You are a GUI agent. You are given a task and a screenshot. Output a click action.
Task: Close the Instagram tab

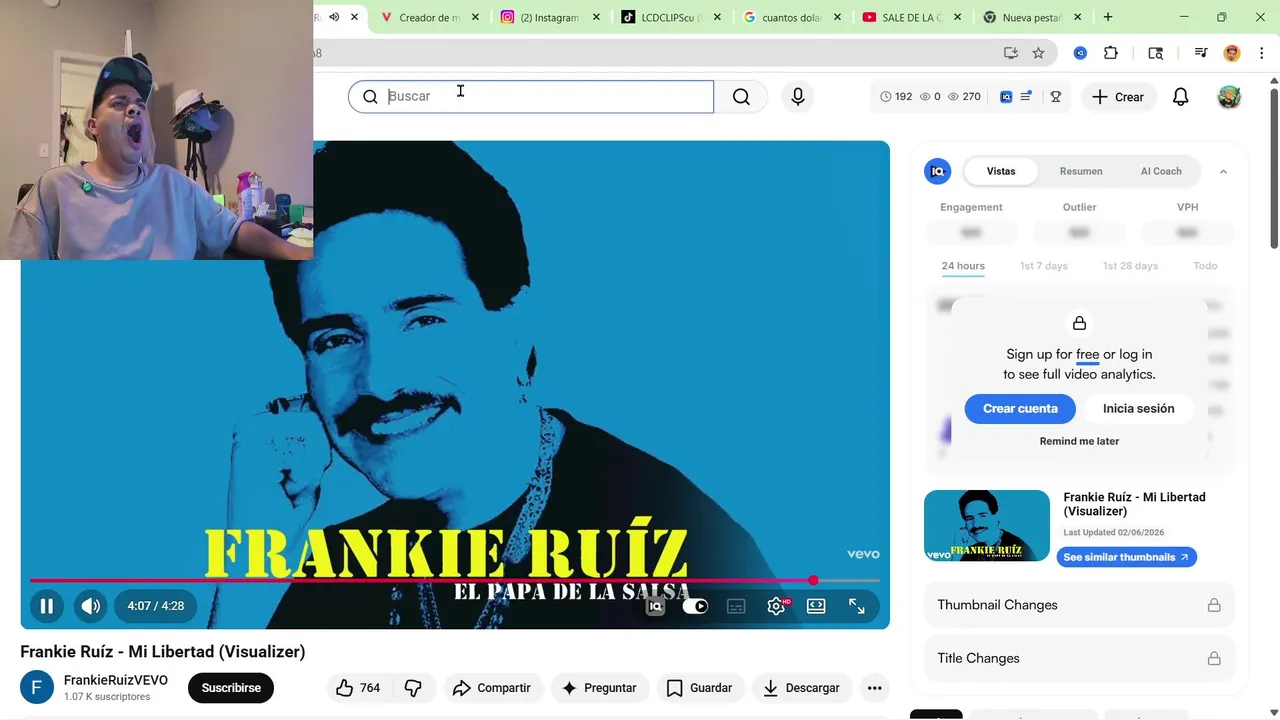click(597, 17)
